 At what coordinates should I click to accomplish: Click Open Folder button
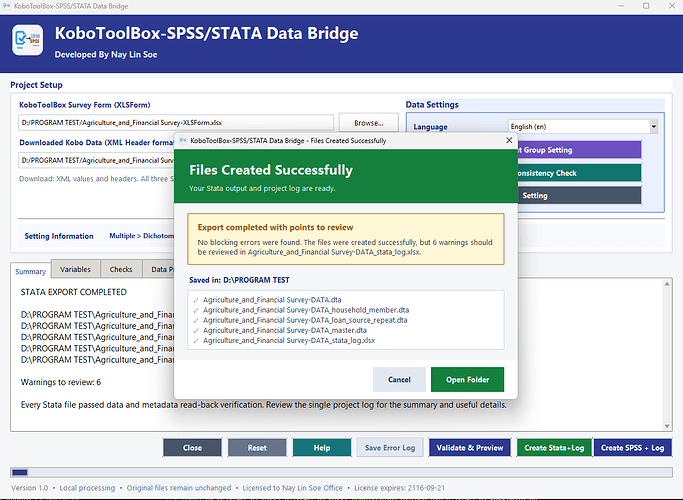click(x=467, y=379)
